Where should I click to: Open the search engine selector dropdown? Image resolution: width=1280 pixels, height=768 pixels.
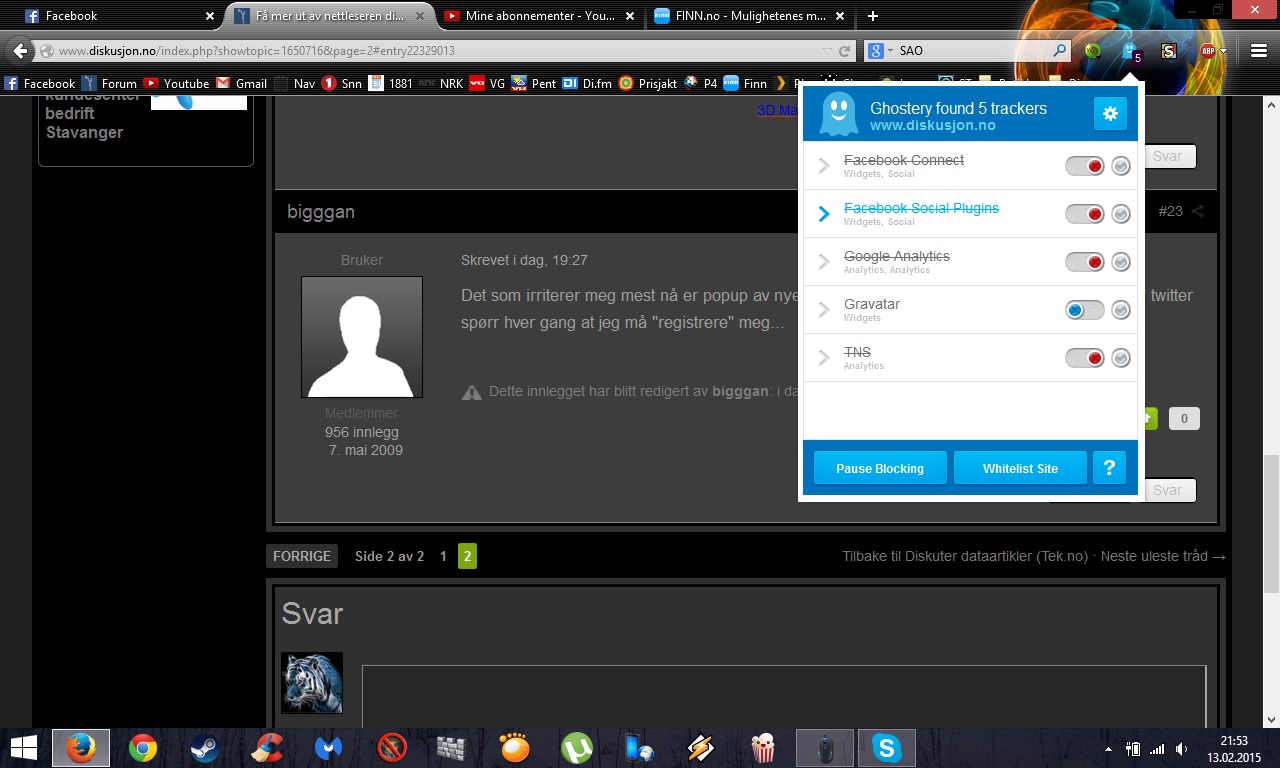pyautogui.click(x=879, y=51)
